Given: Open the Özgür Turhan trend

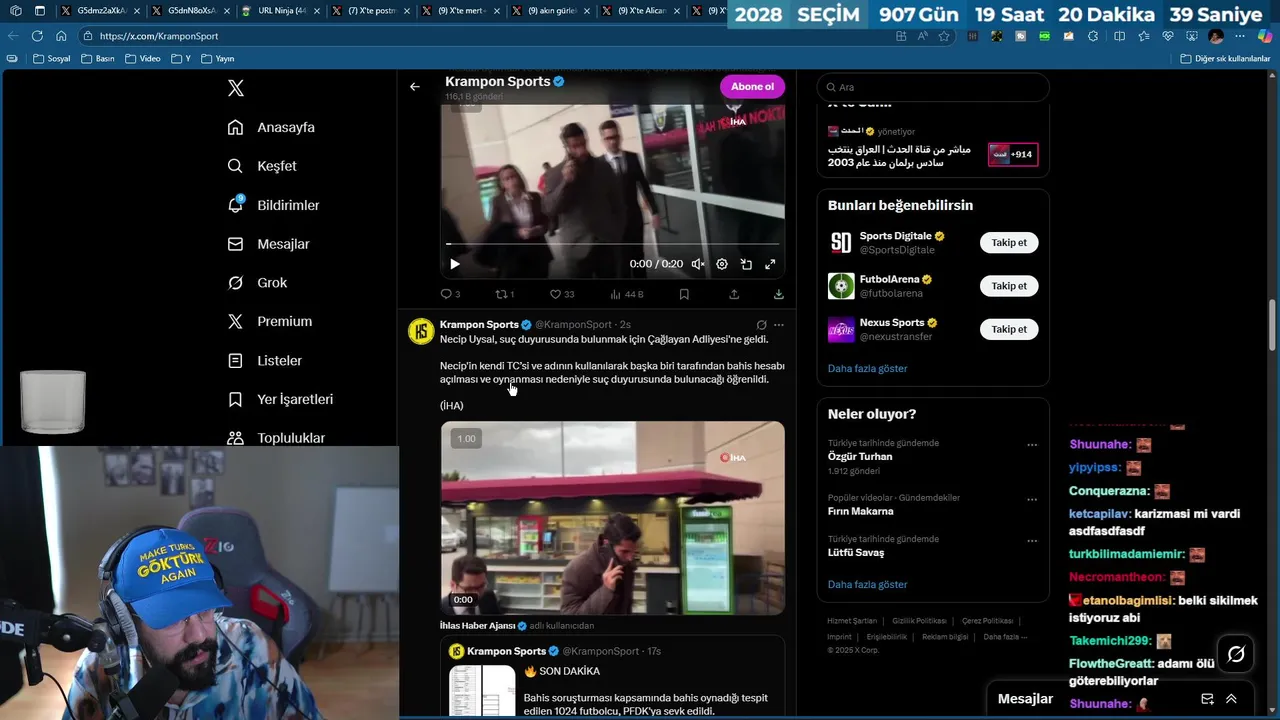Looking at the screenshot, I should point(860,457).
